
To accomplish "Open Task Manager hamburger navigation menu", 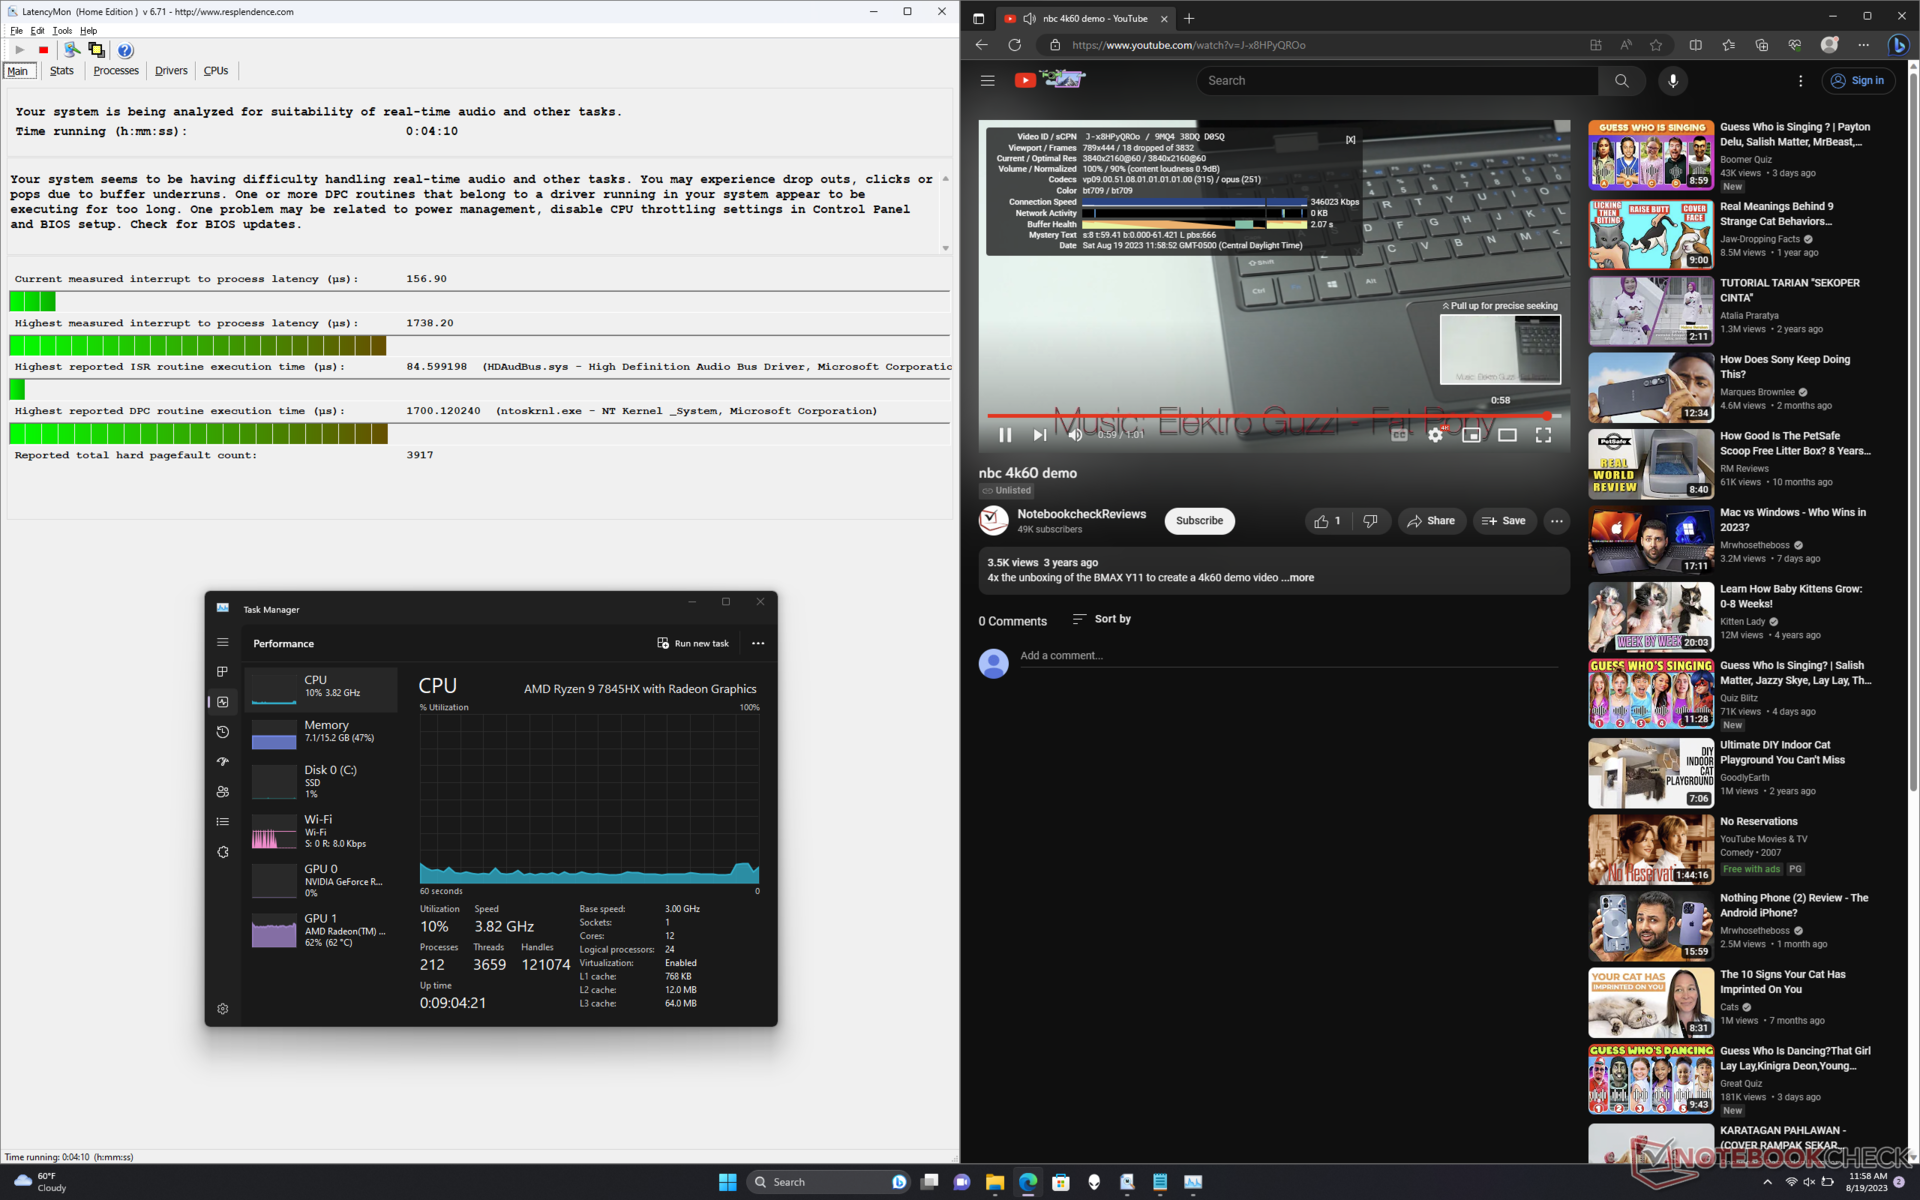I will coord(223,642).
